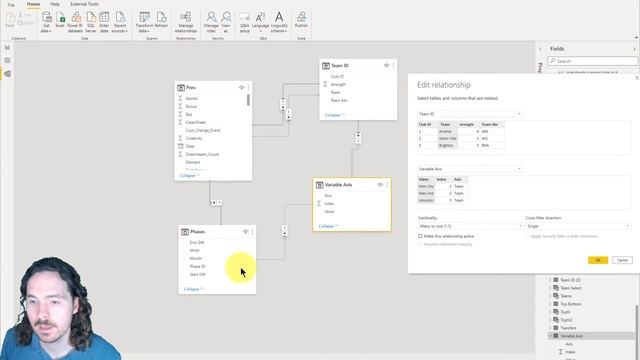Click OK in Edit relationship dialog
Image resolution: width=640 pixels, height=360 pixels.
pos(598,260)
